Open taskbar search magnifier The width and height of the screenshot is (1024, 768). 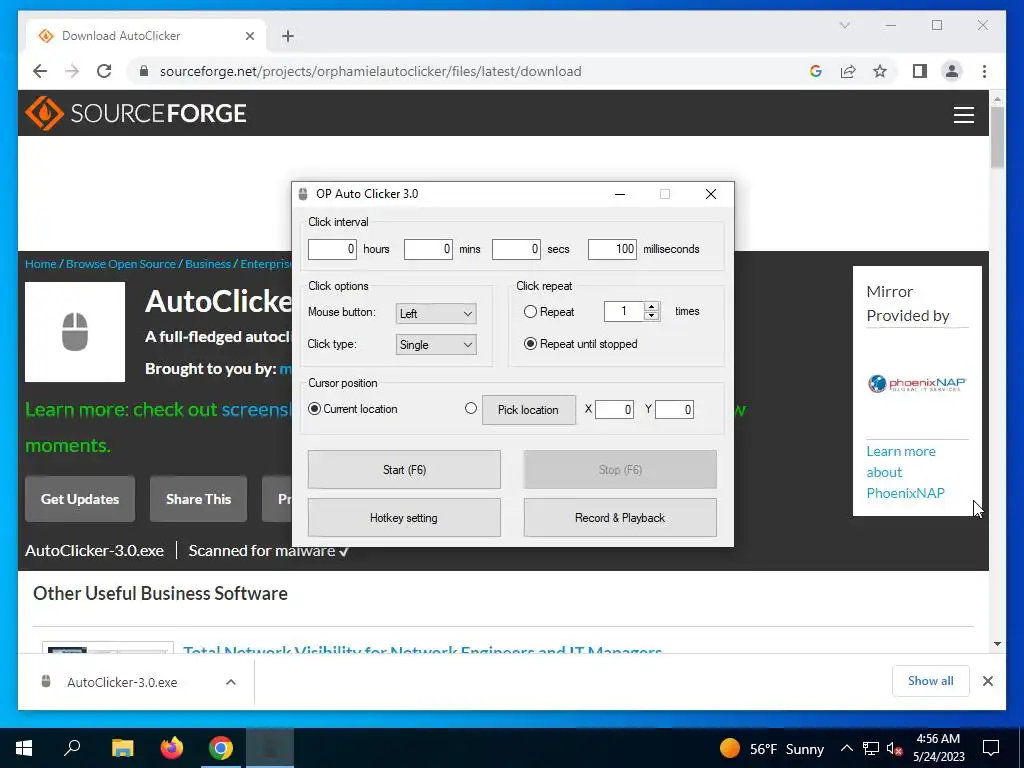72,748
